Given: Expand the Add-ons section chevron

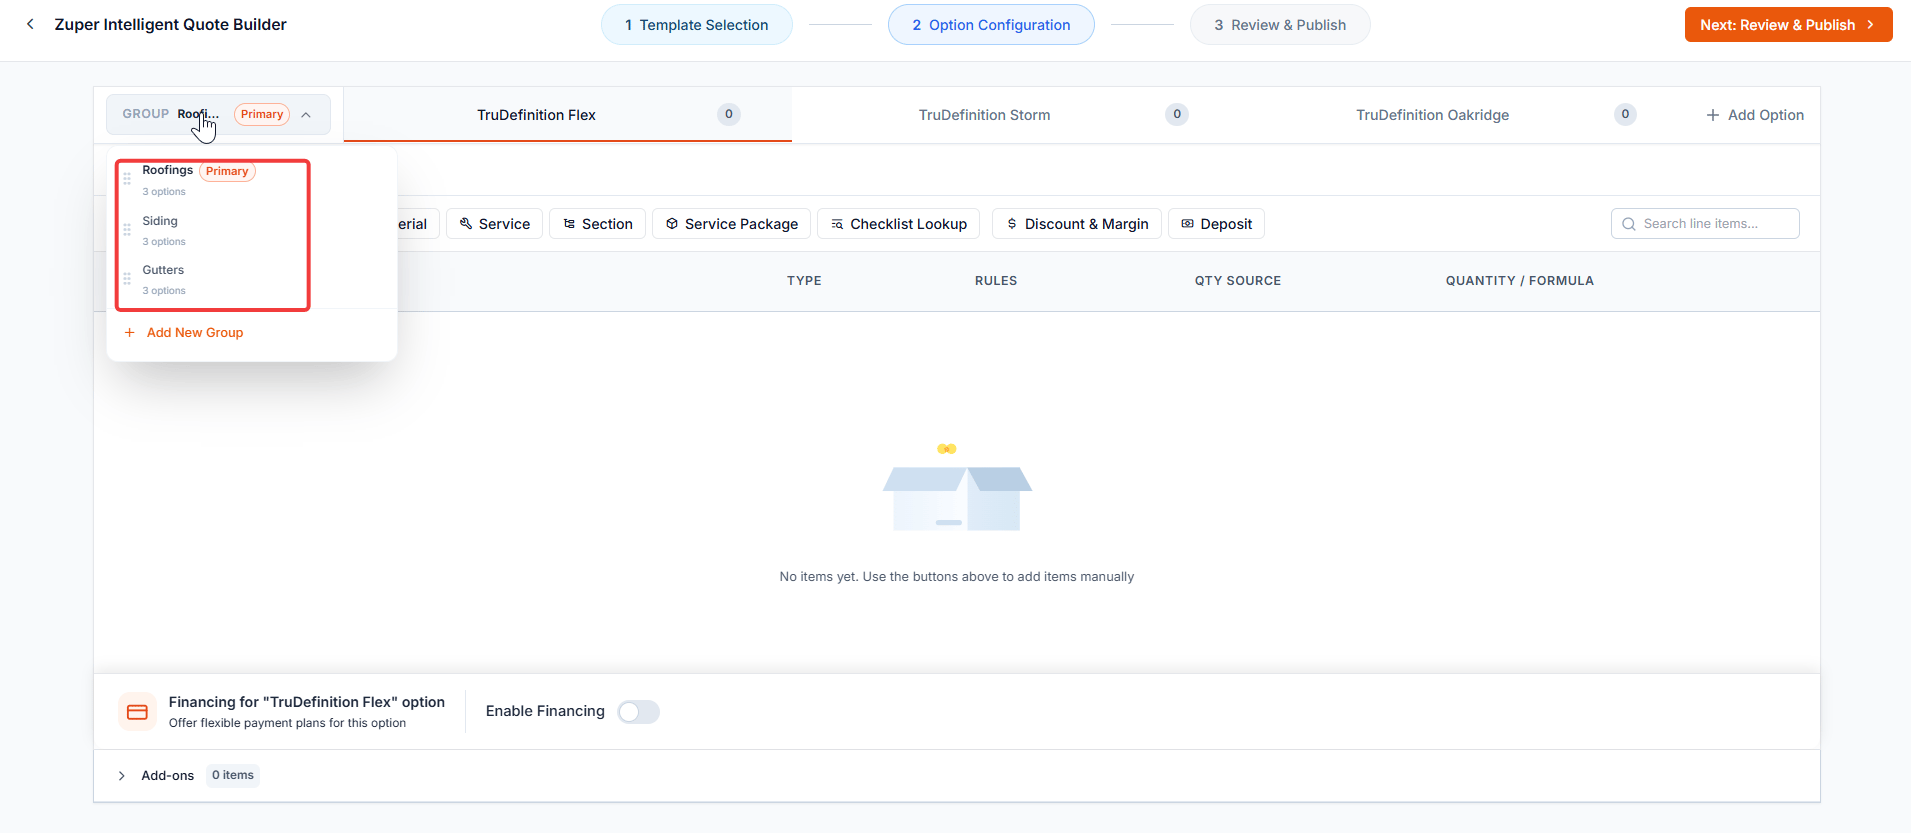Looking at the screenshot, I should click(121, 776).
